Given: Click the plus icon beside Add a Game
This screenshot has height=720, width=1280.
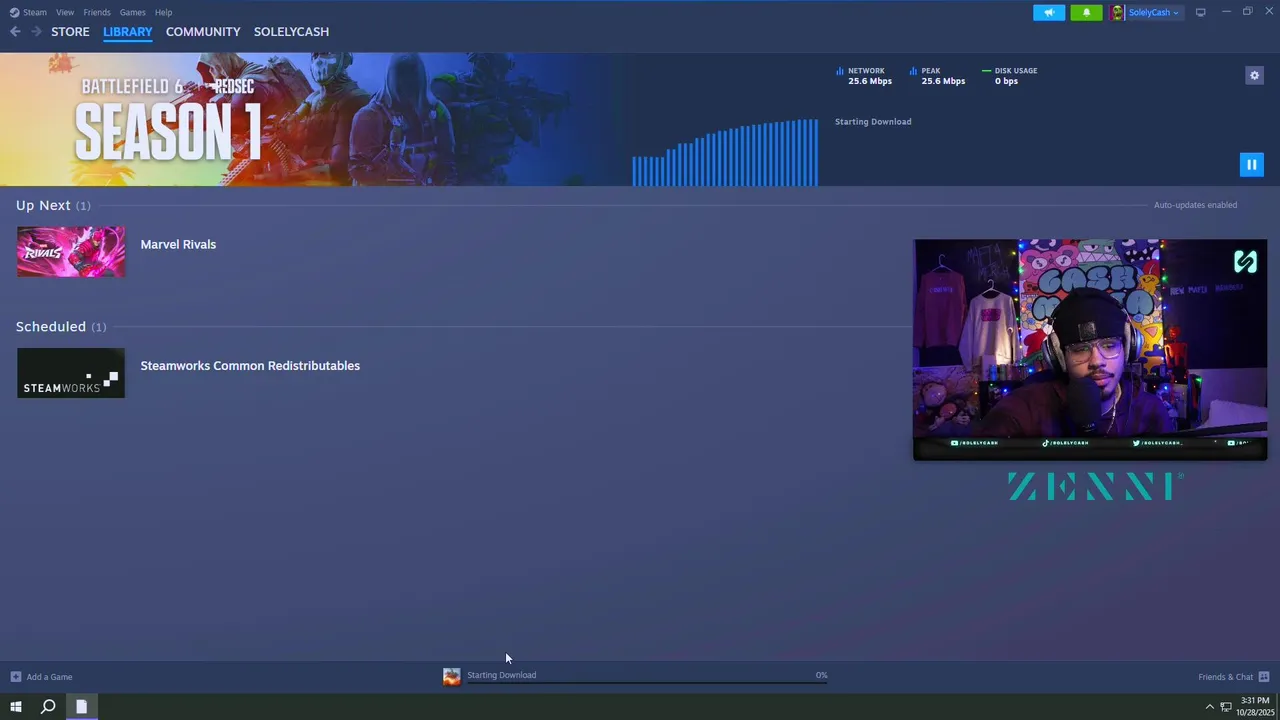Looking at the screenshot, I should (x=15, y=677).
